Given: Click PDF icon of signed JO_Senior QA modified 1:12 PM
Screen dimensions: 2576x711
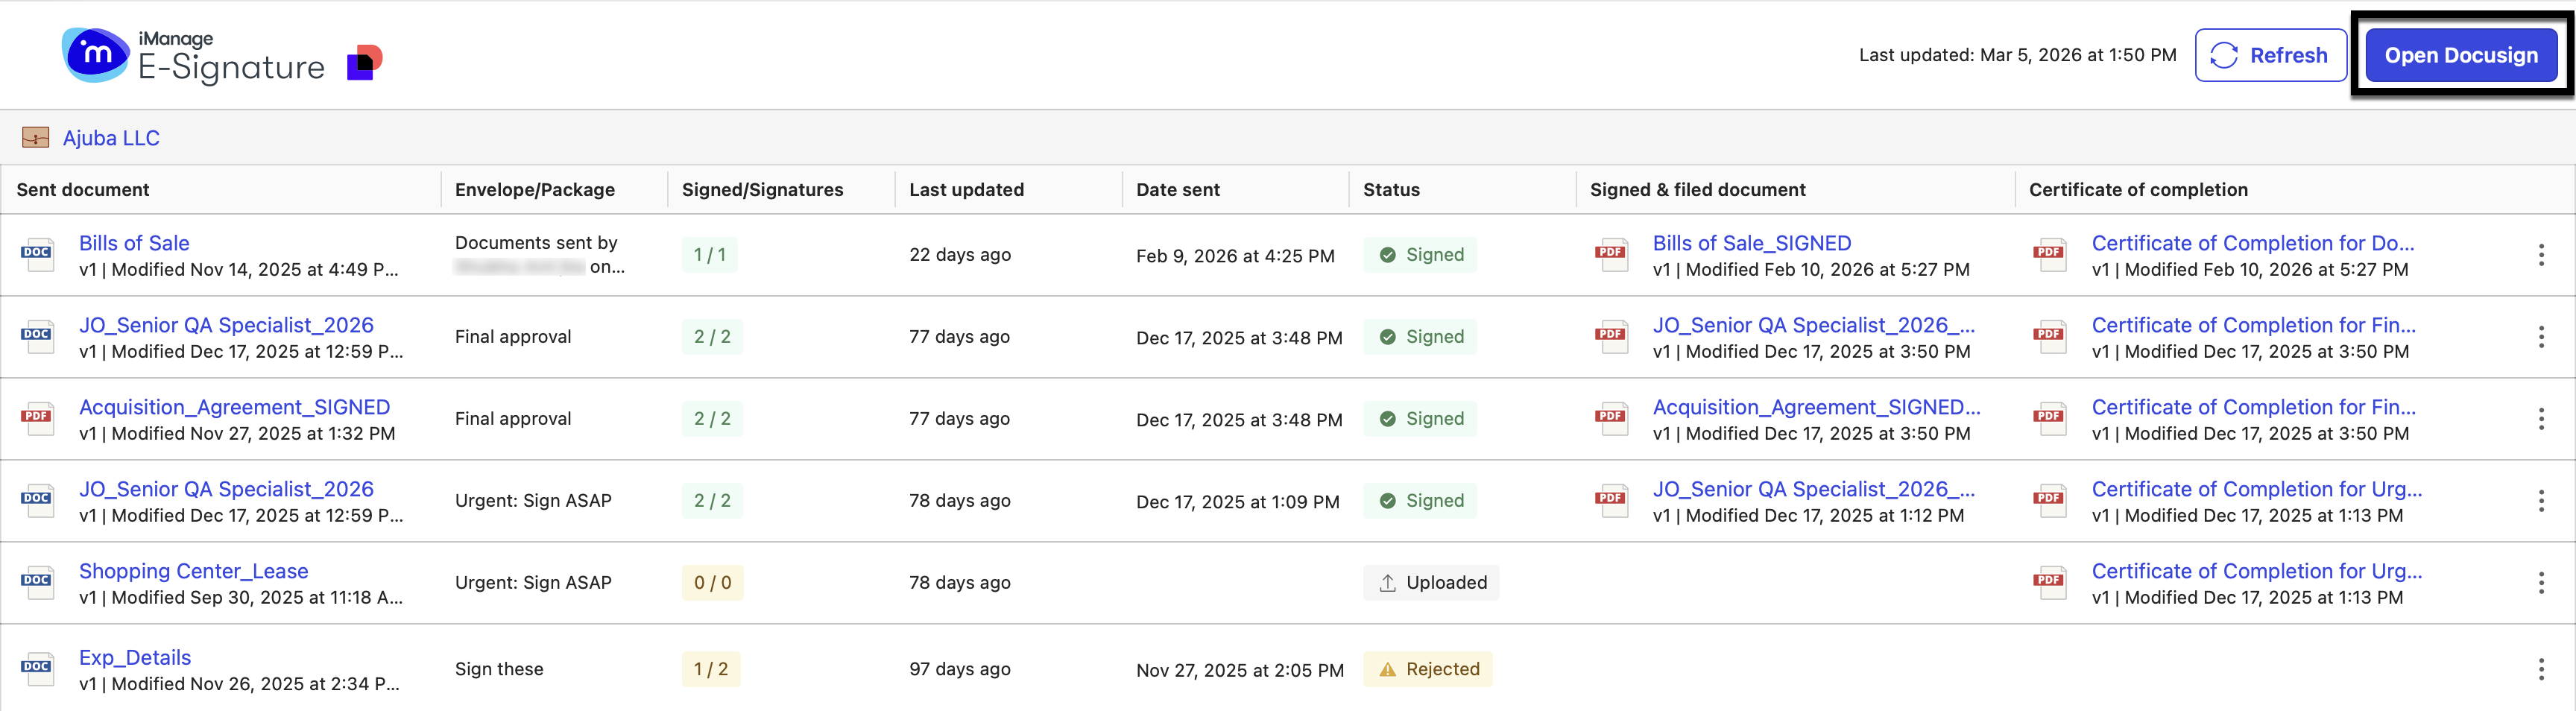Looking at the screenshot, I should tap(1611, 501).
